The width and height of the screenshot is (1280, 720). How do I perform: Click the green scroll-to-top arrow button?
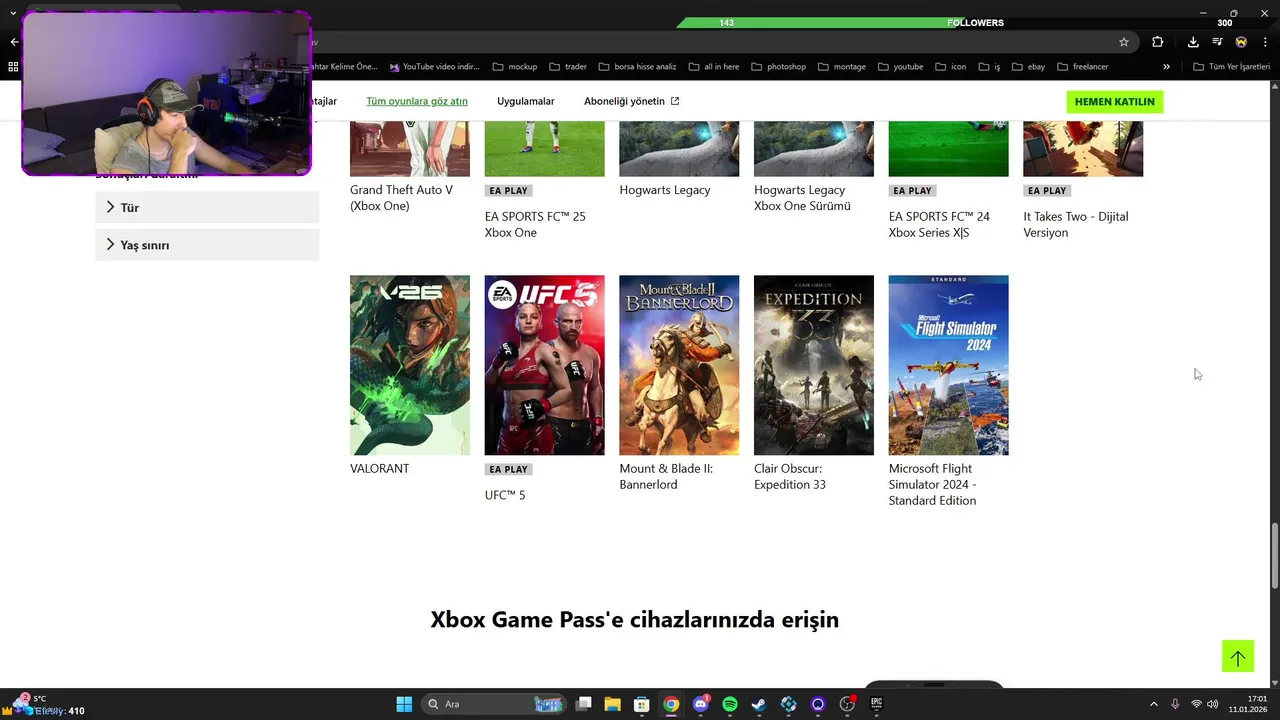pyautogui.click(x=1238, y=656)
